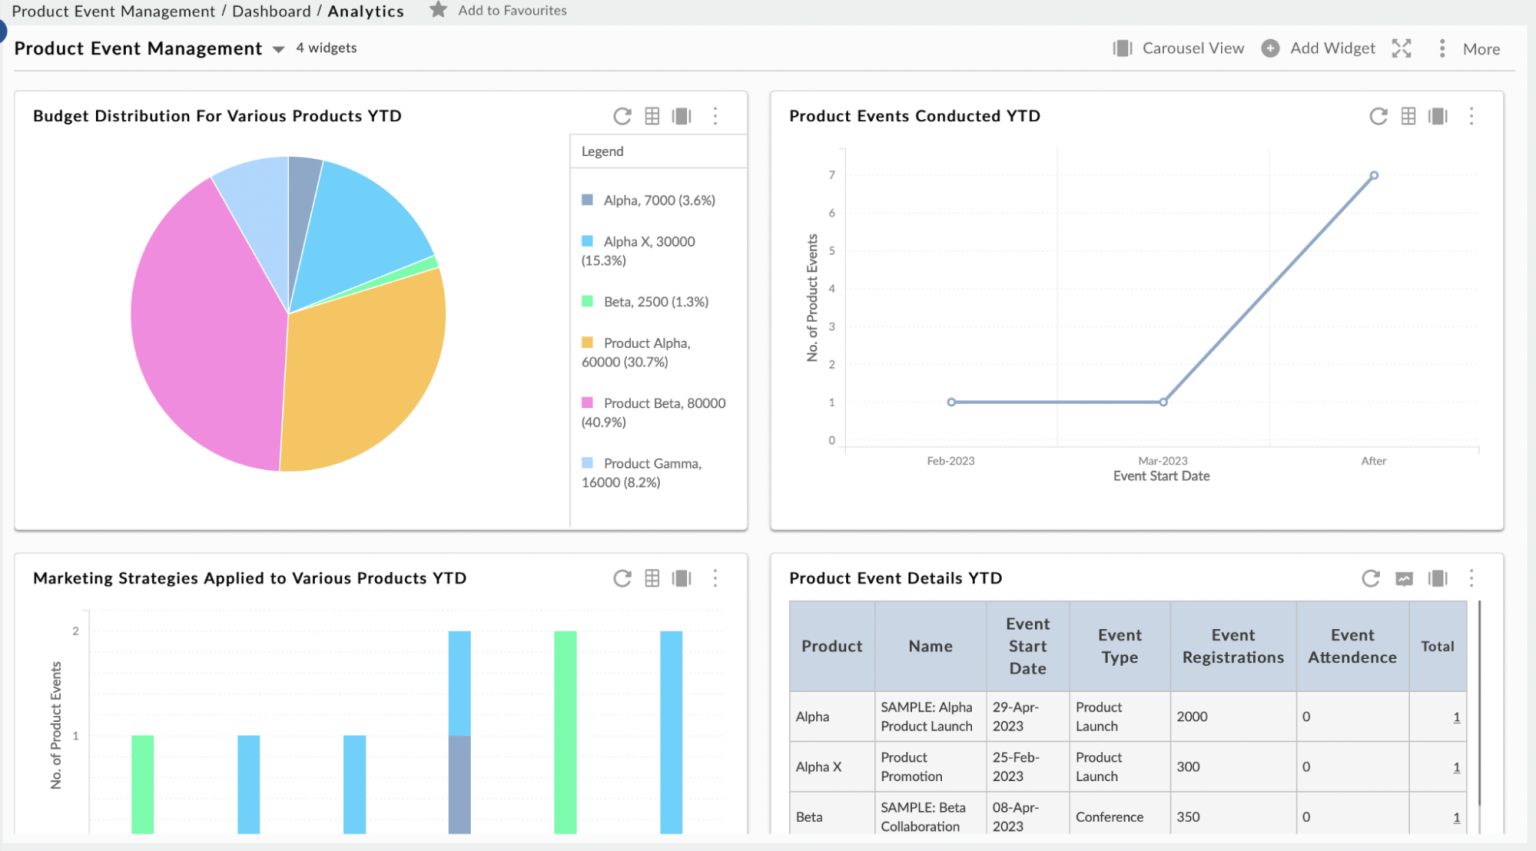This screenshot has height=851, width=1536.
Task: Refresh the Product Event Details widget
Action: [x=1371, y=578]
